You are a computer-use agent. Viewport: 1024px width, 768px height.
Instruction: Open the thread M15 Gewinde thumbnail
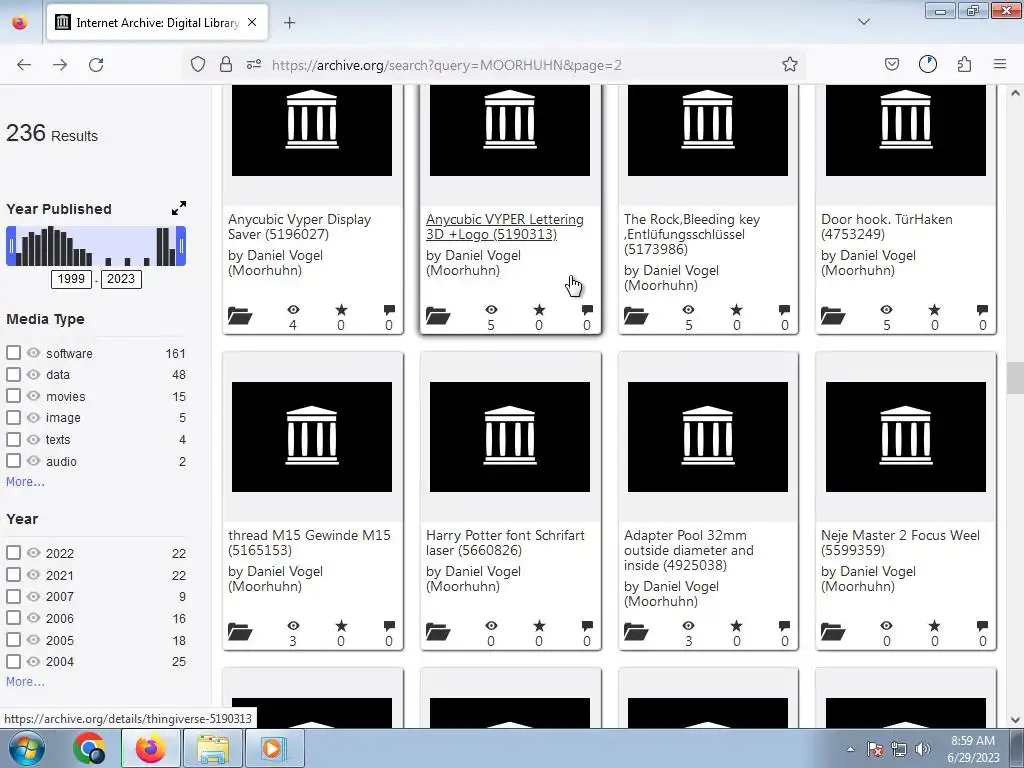[x=312, y=437]
